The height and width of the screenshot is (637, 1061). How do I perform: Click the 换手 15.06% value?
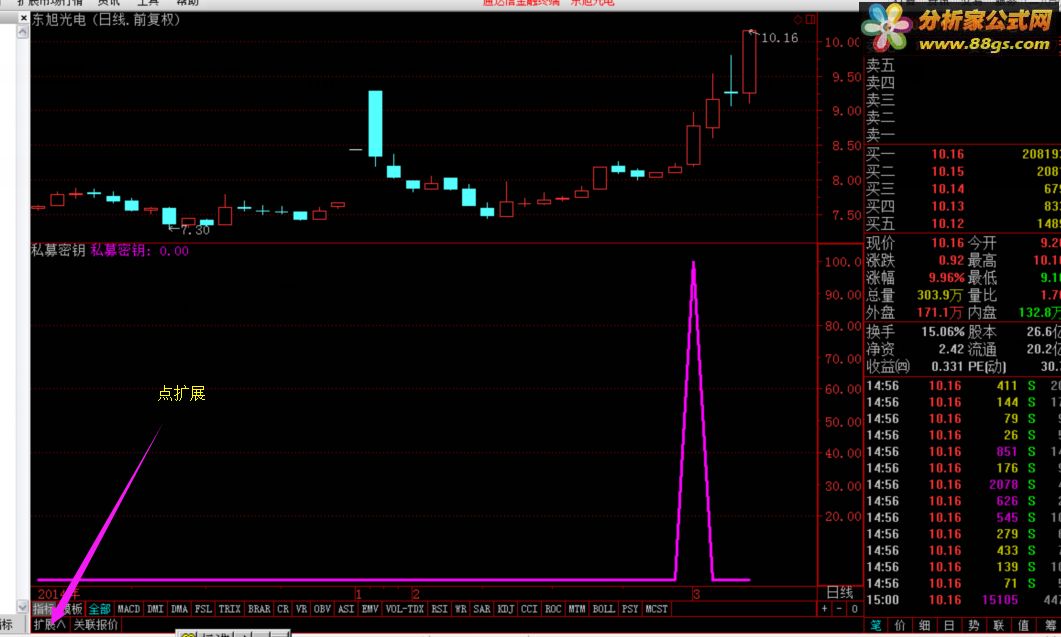(943, 332)
